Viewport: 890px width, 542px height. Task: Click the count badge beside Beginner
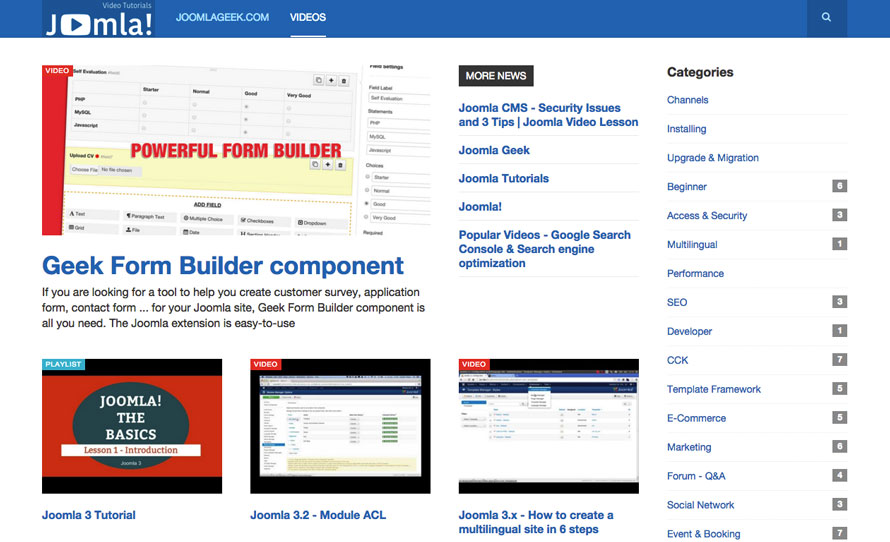coord(839,186)
